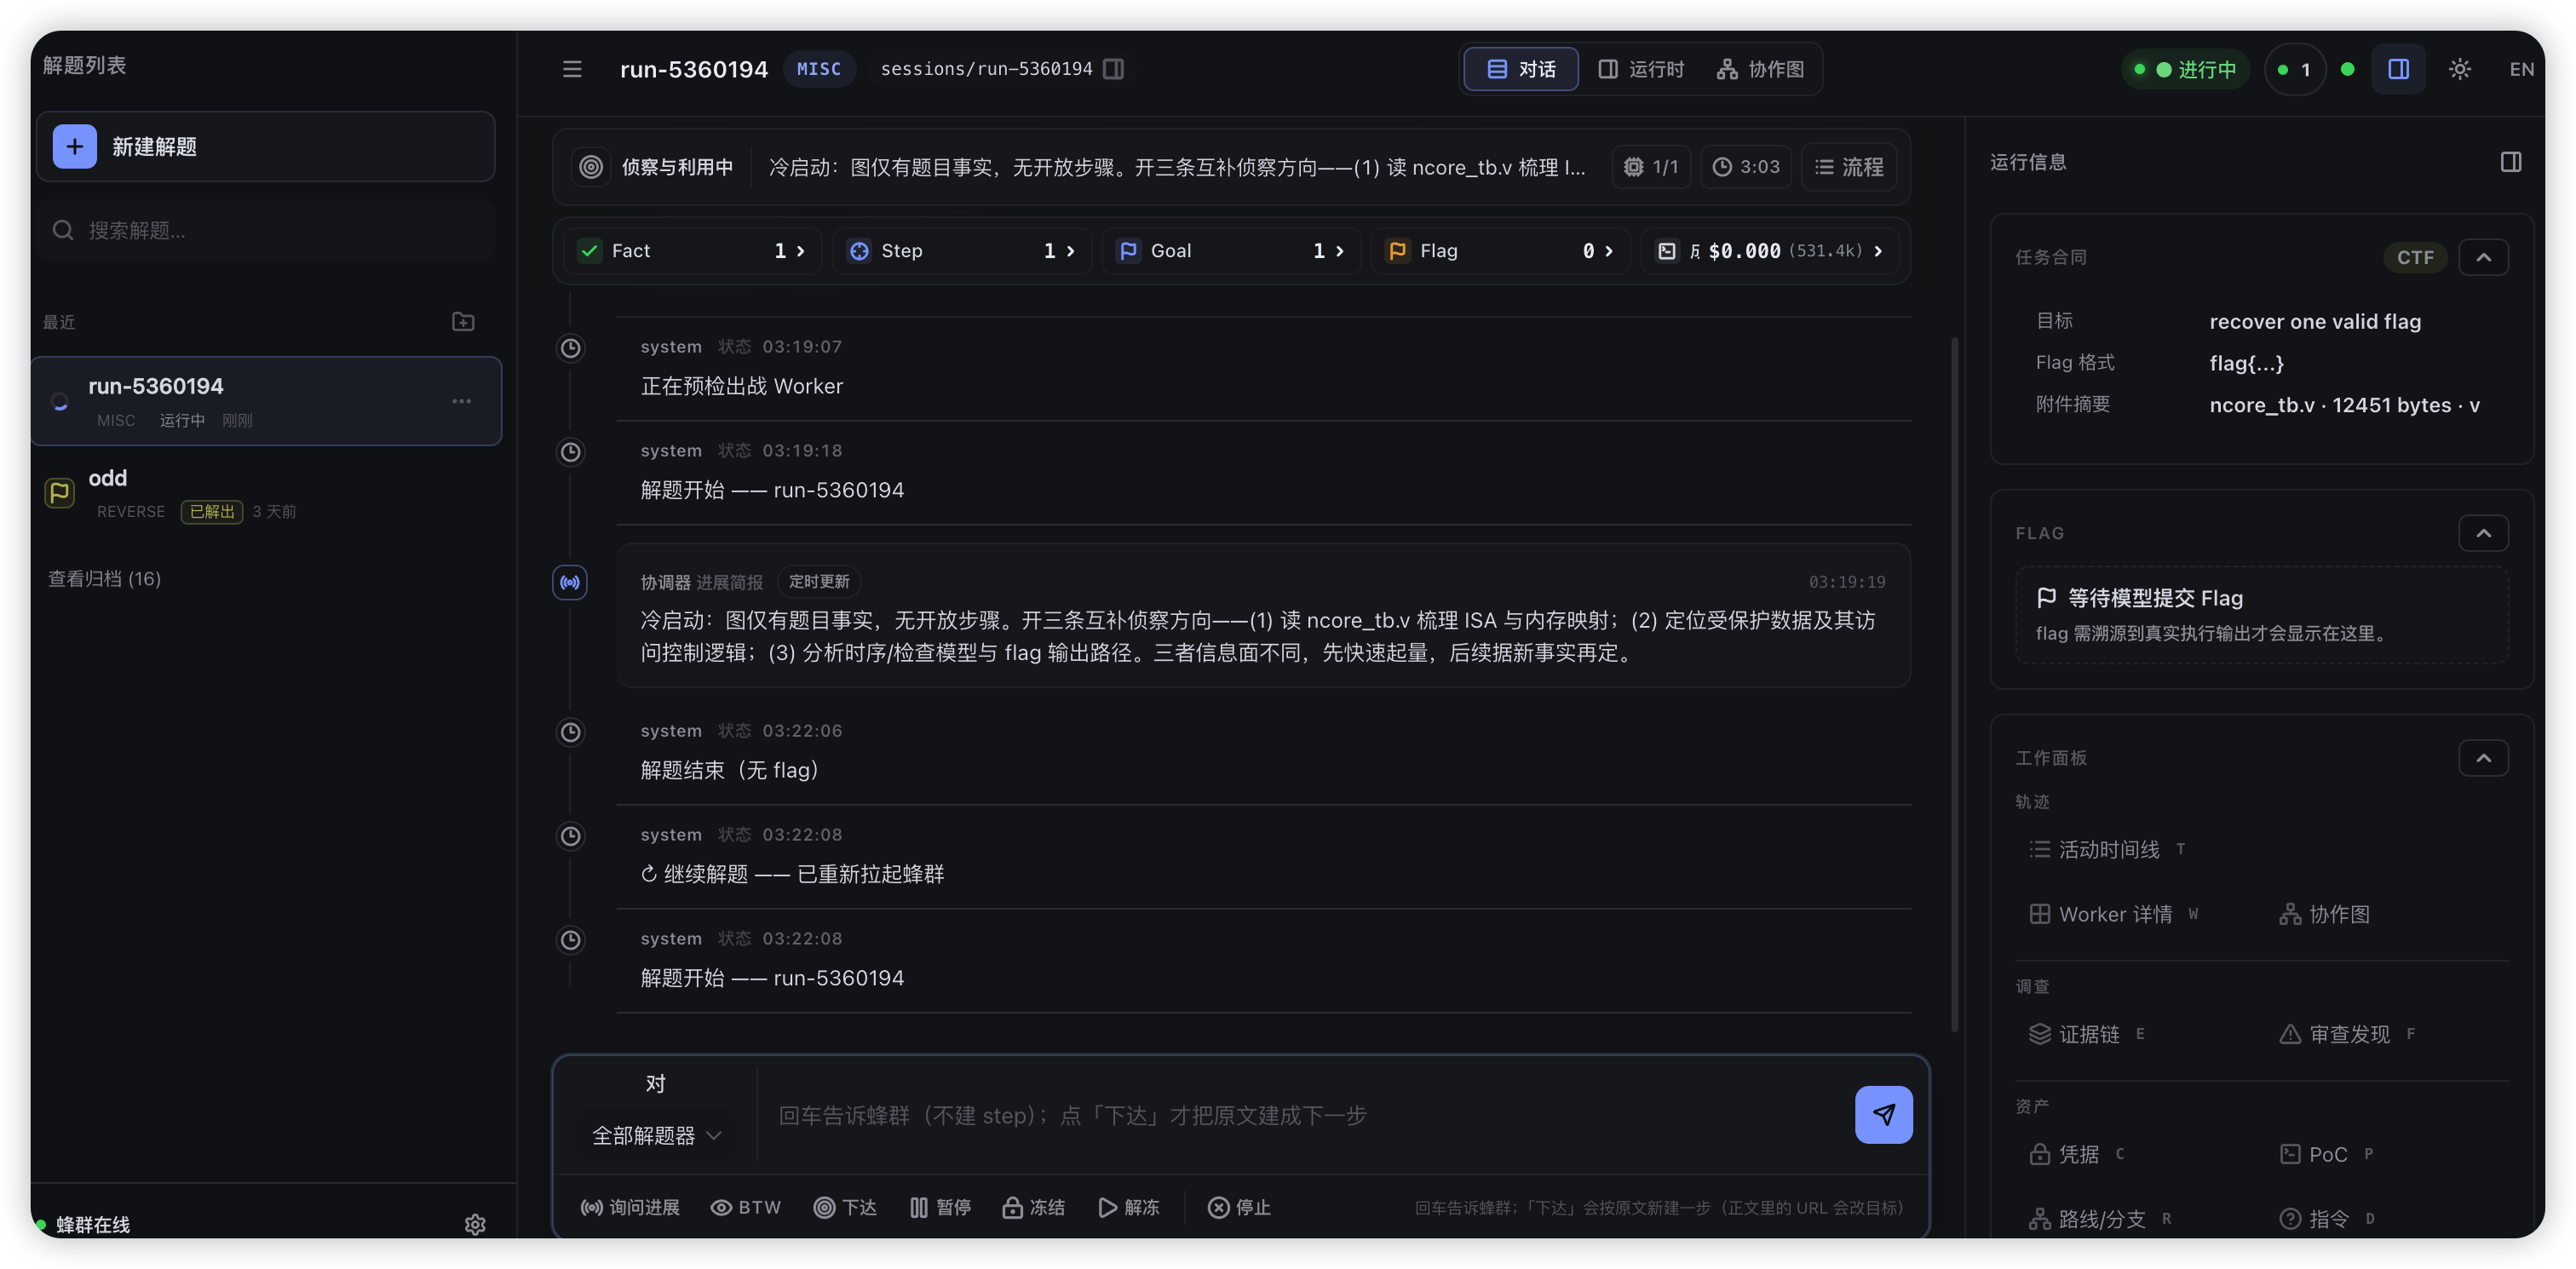2576x1269 pixels.
Task: Collapse the 运行信息 panel icon
Action: (2510, 162)
